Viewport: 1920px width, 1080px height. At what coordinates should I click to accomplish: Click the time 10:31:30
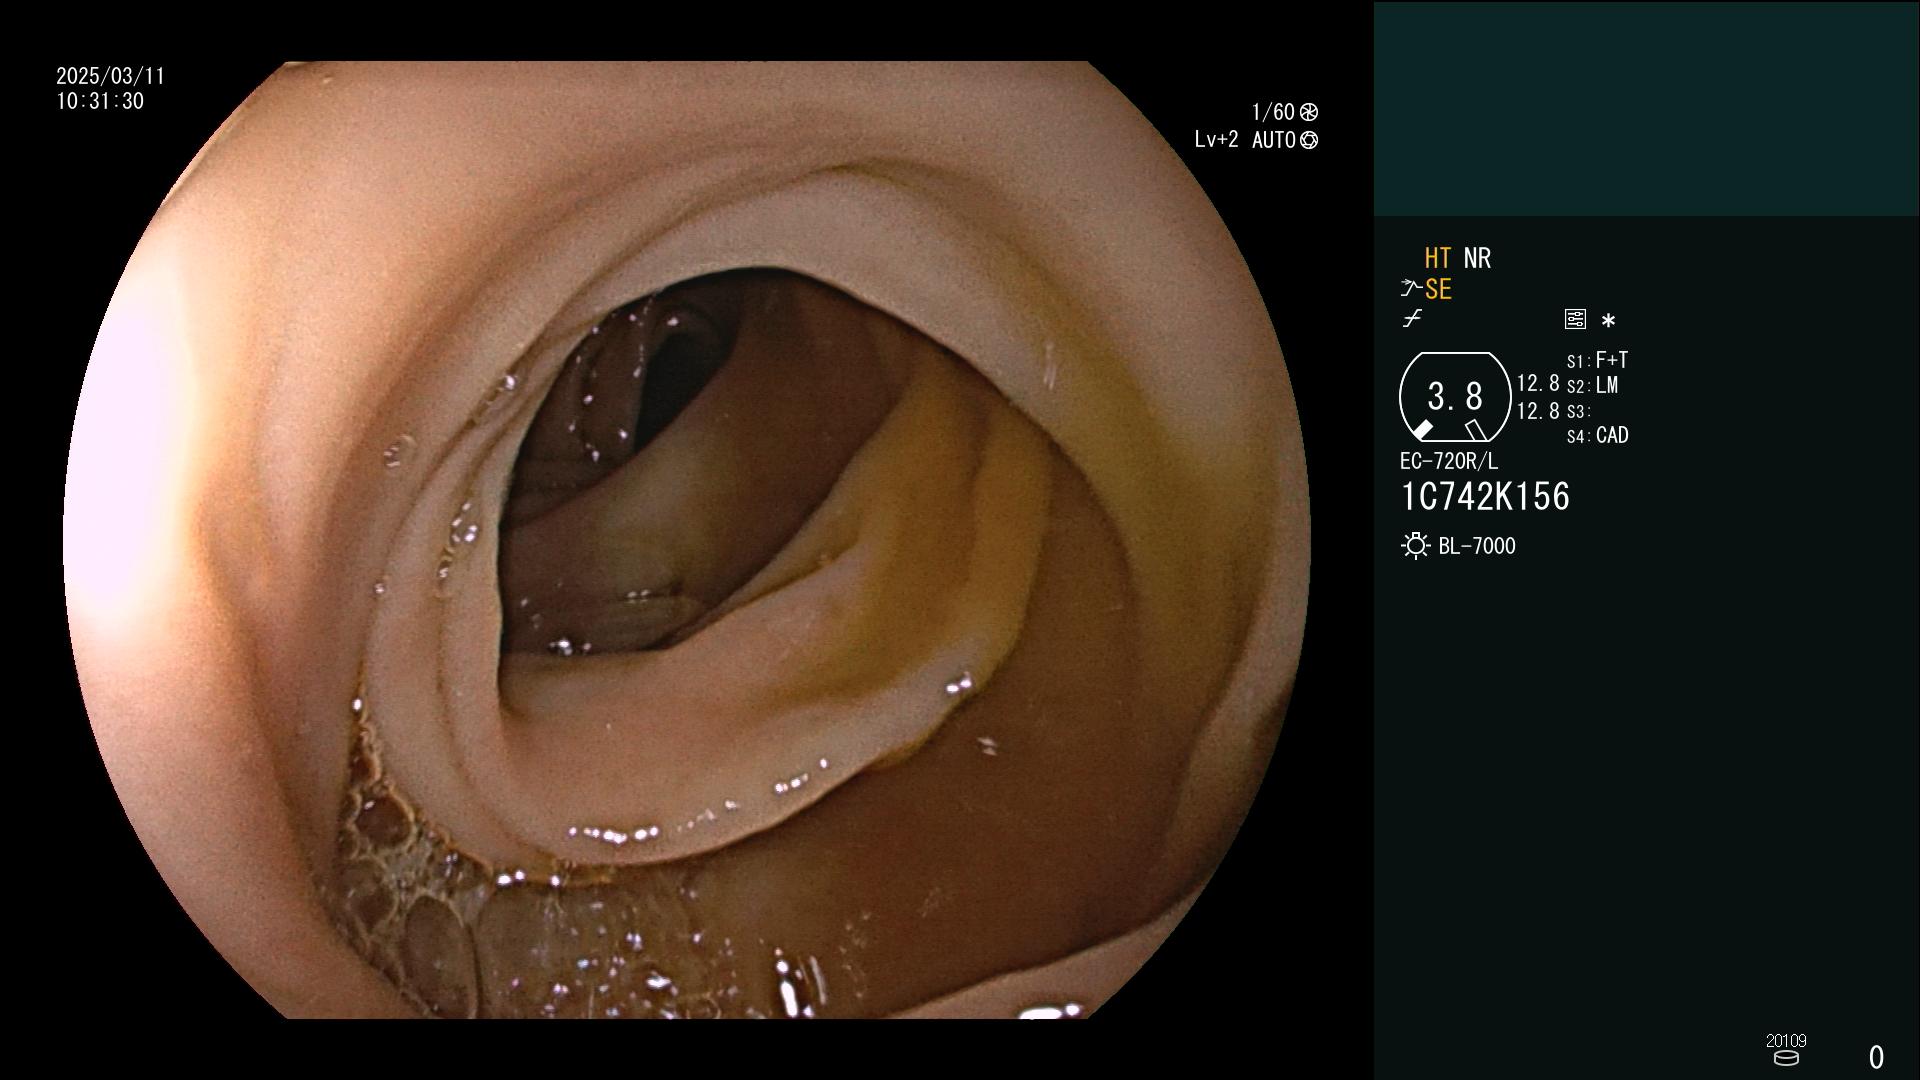click(100, 101)
